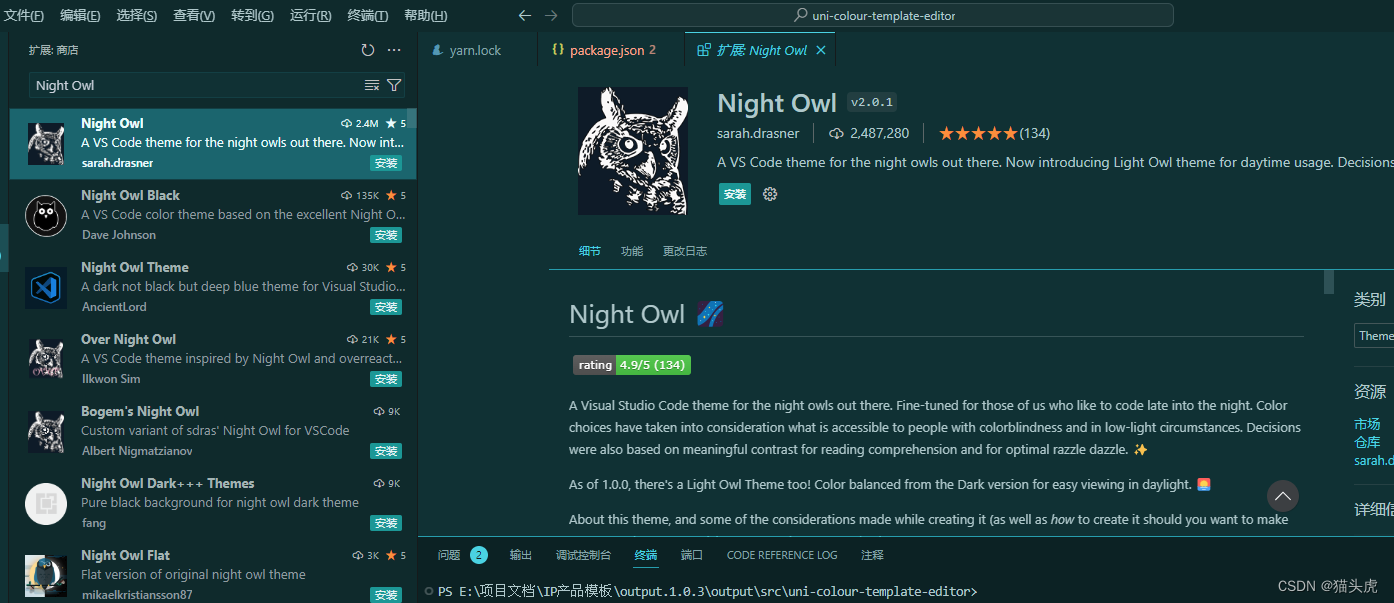Switch to the package.json tab
The image size is (1394, 603).
tap(605, 50)
